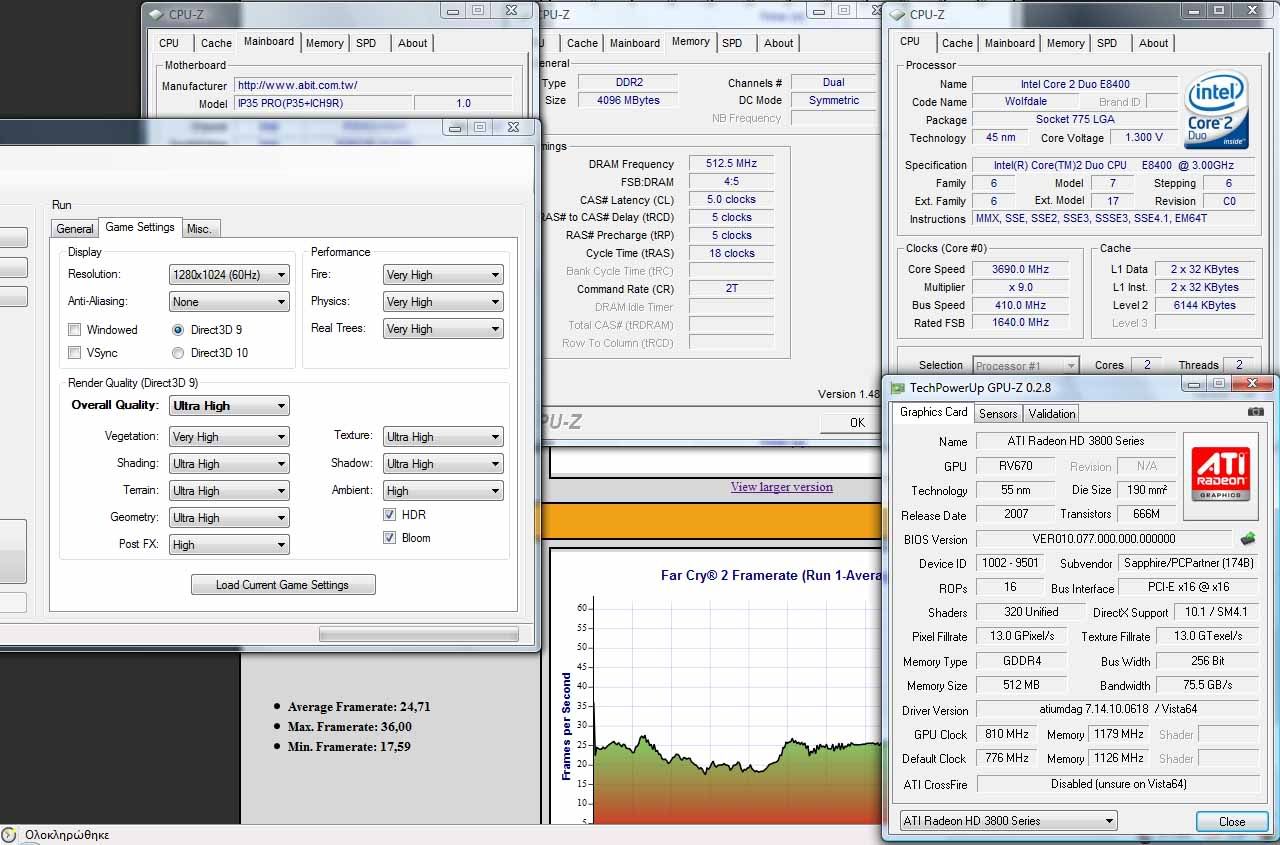Expand the Geometry quality dropdown

[x=229, y=518]
